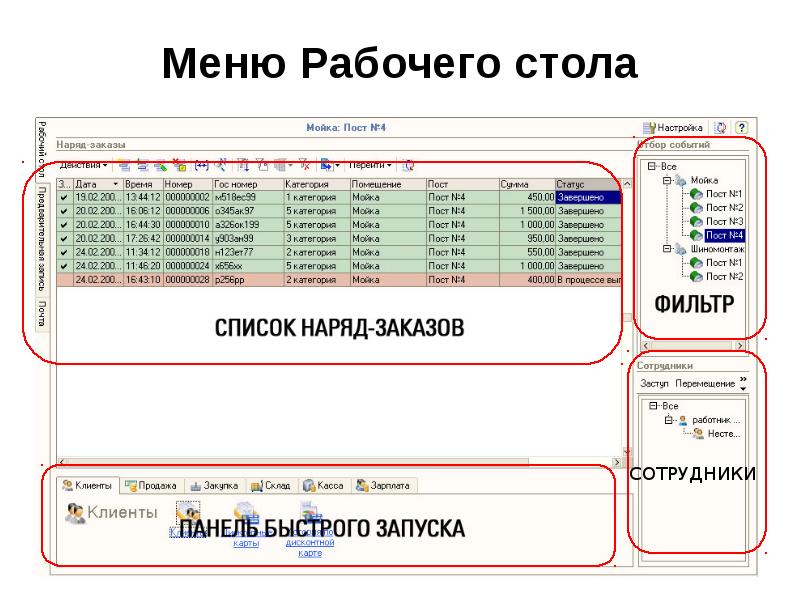This screenshot has height=600, width=800.
Task: Click the disable filter funnel icon
Action: point(304,165)
